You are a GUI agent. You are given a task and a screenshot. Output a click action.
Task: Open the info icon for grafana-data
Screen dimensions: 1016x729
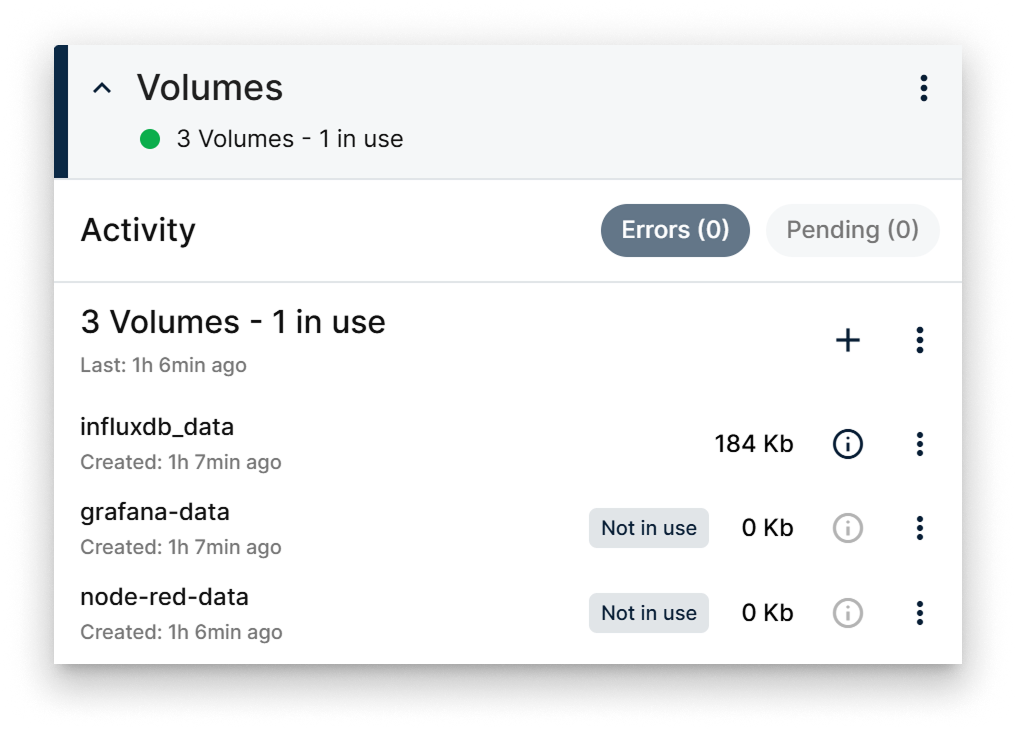[846, 528]
